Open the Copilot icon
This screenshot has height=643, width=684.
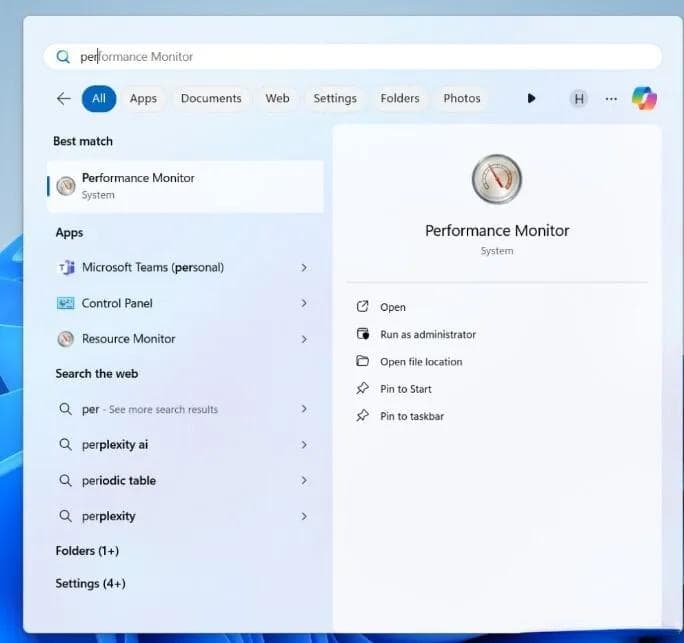644,99
